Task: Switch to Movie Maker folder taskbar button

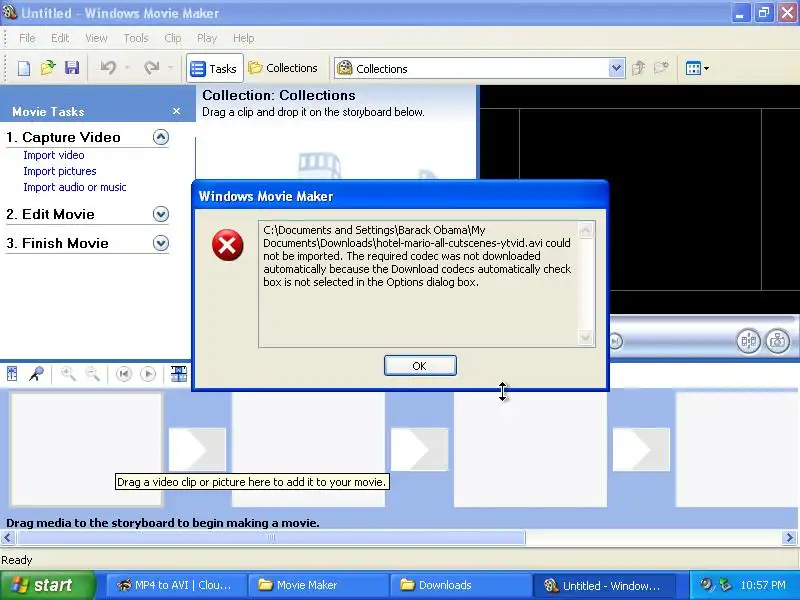Action: [x=318, y=585]
